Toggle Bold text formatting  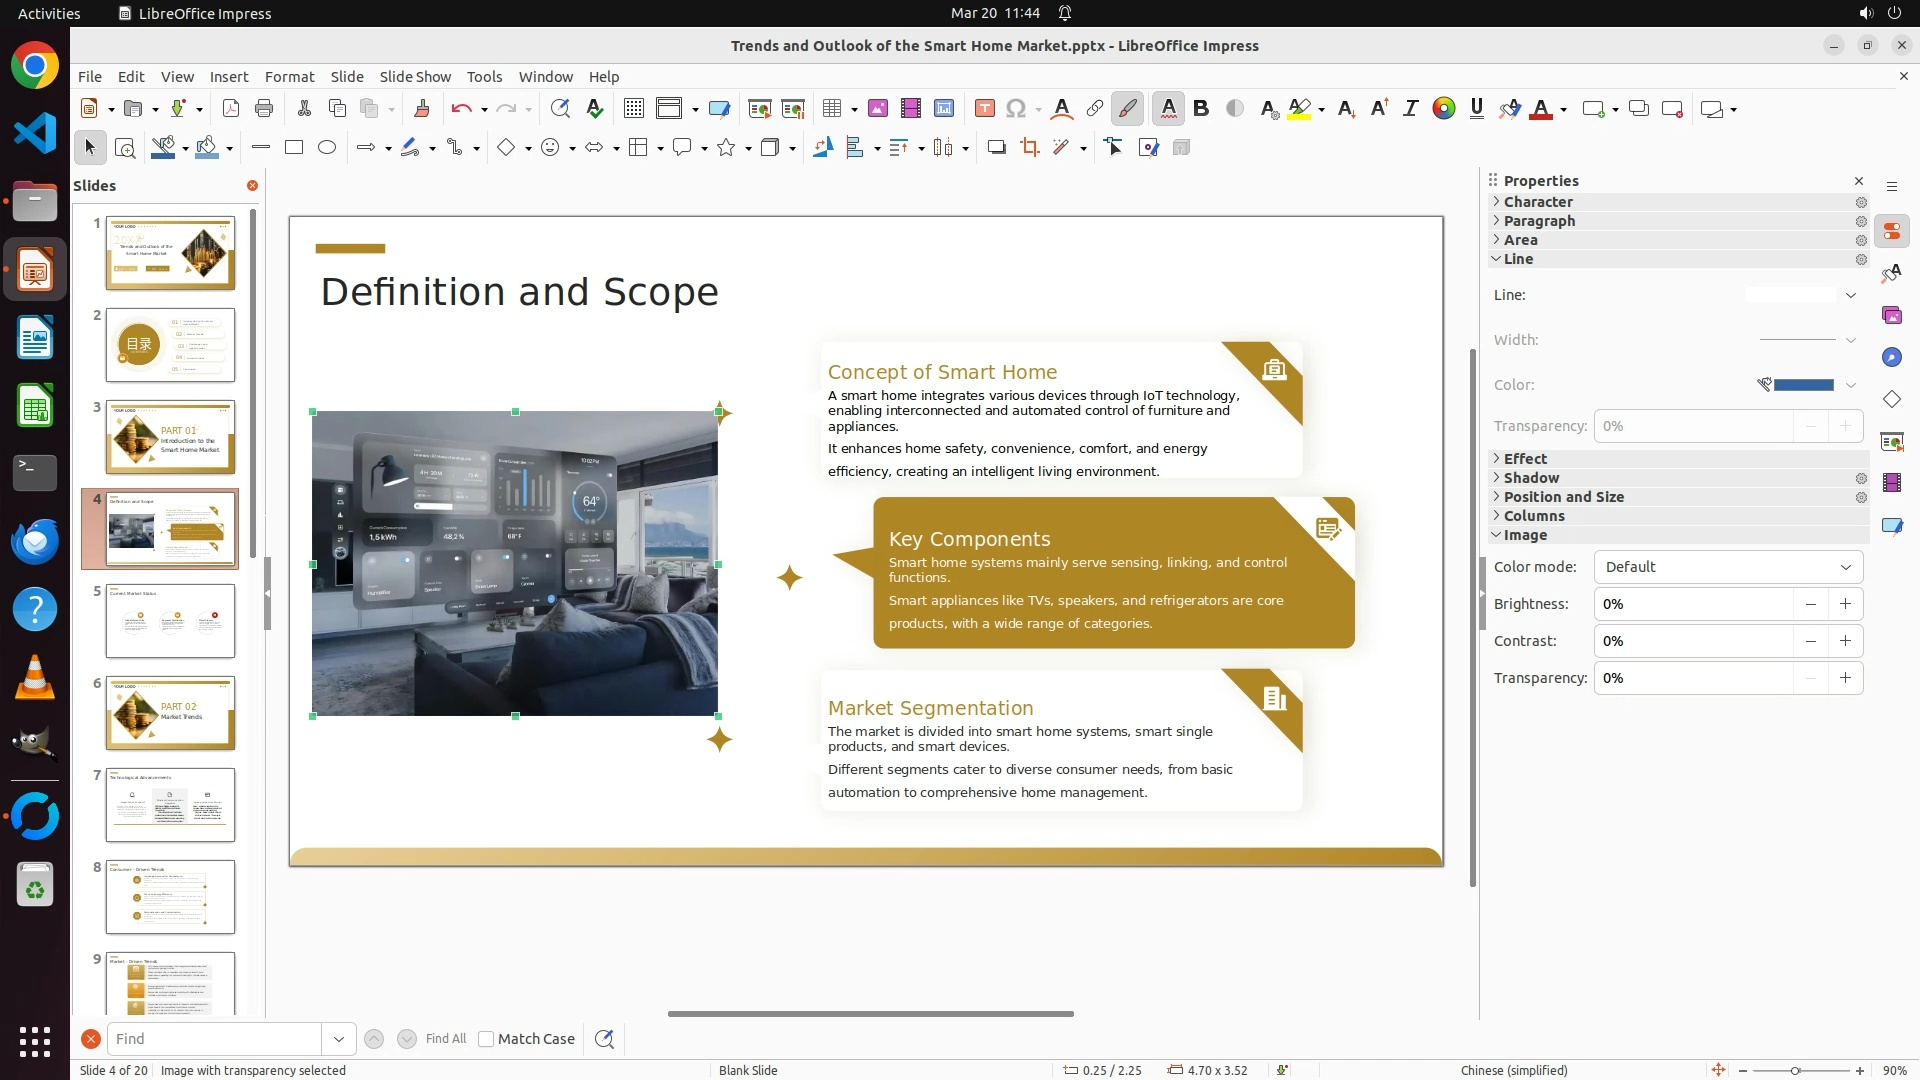click(x=1201, y=109)
